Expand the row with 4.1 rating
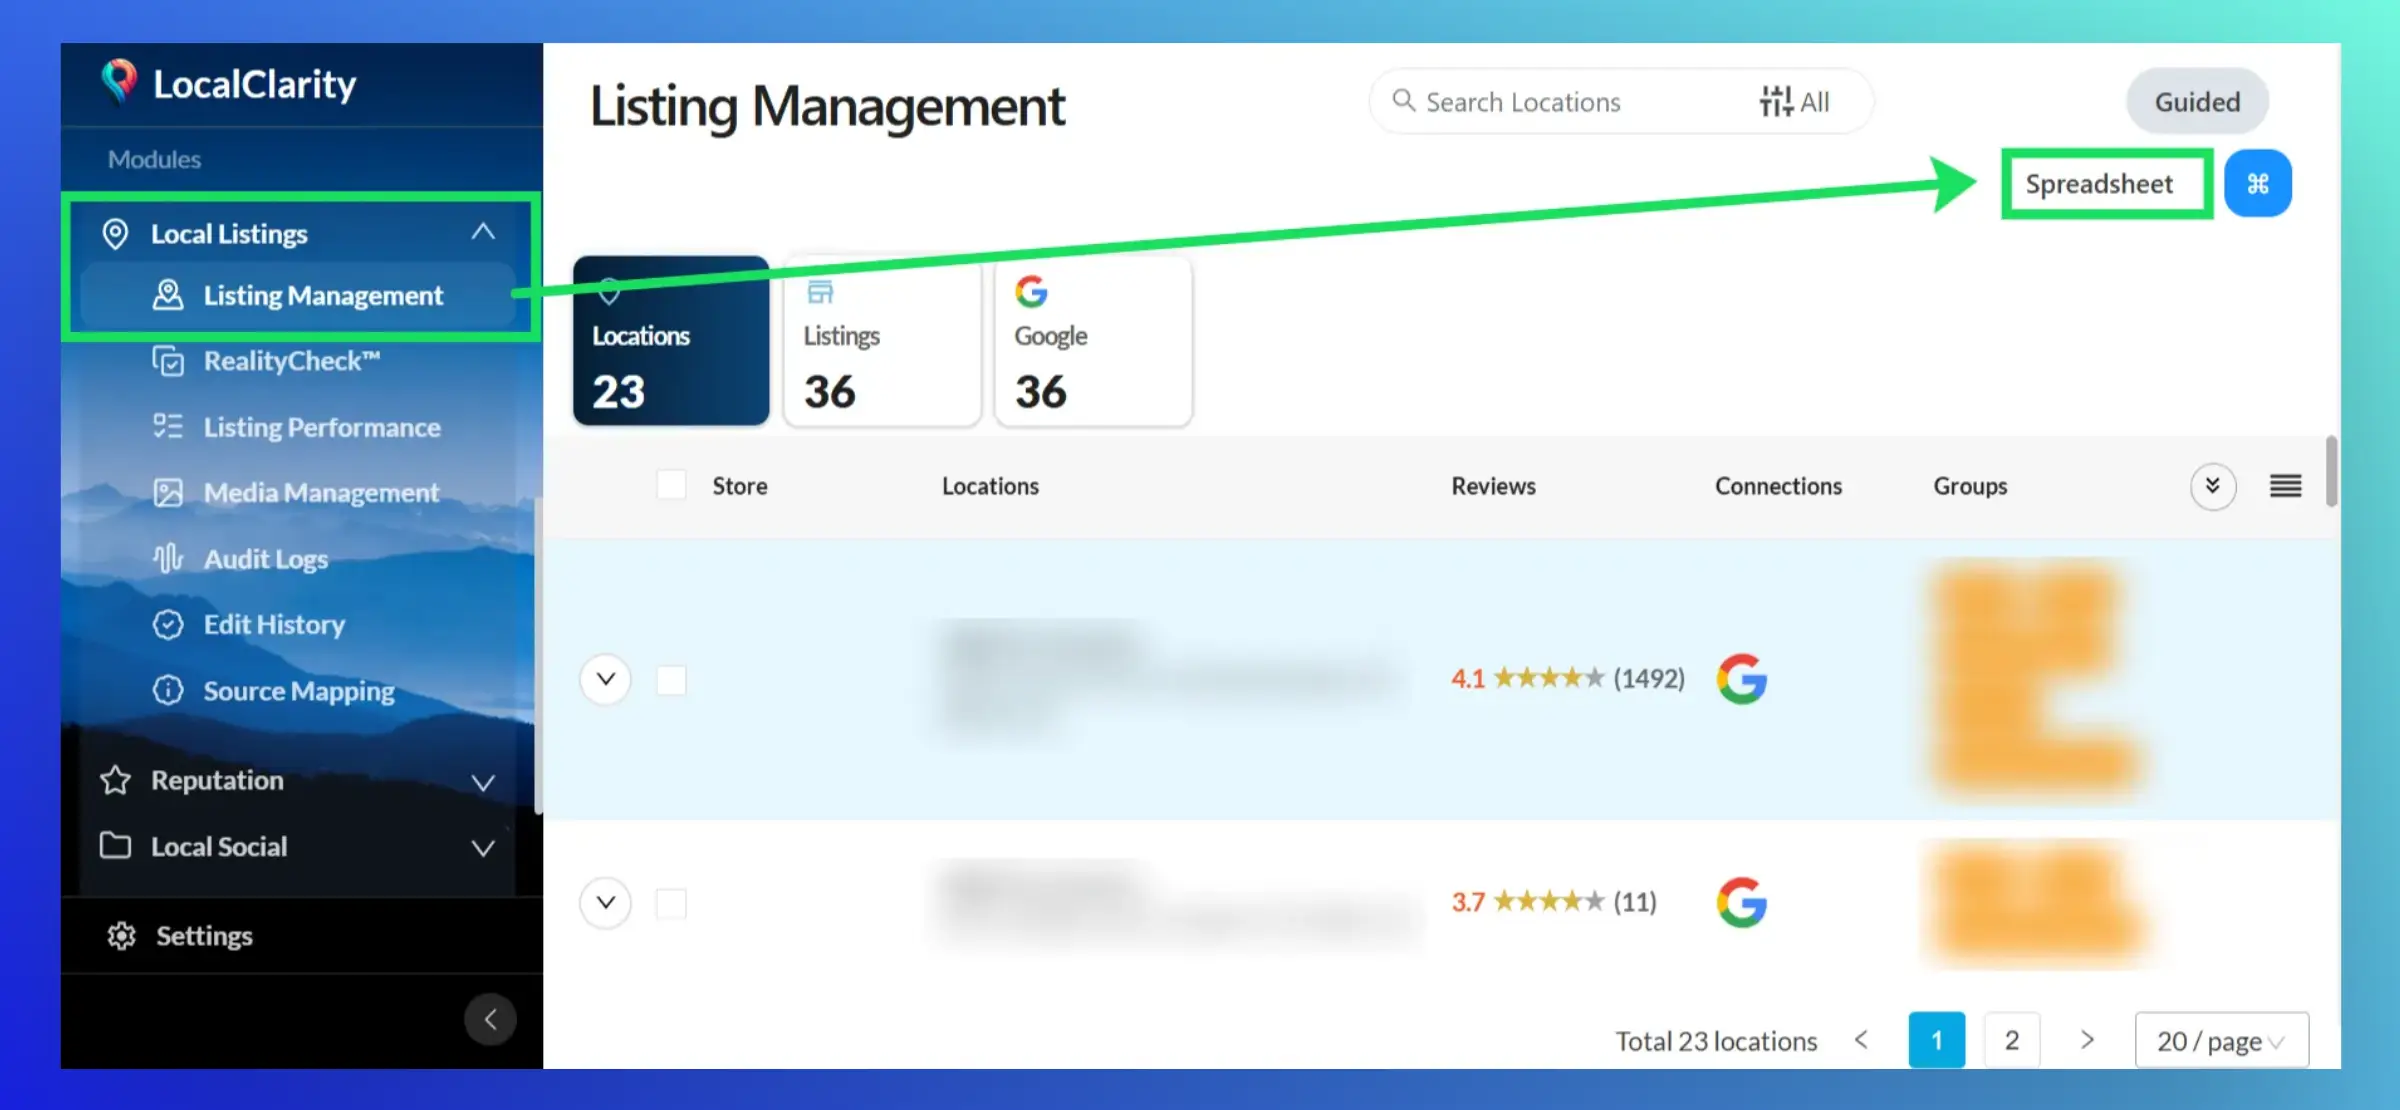2400x1110 pixels. pyautogui.click(x=606, y=680)
